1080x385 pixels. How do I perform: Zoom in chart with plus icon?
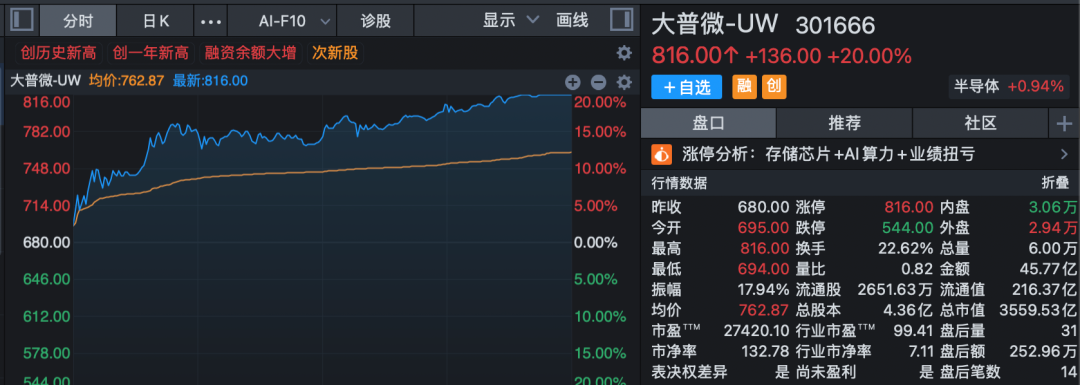point(573,83)
